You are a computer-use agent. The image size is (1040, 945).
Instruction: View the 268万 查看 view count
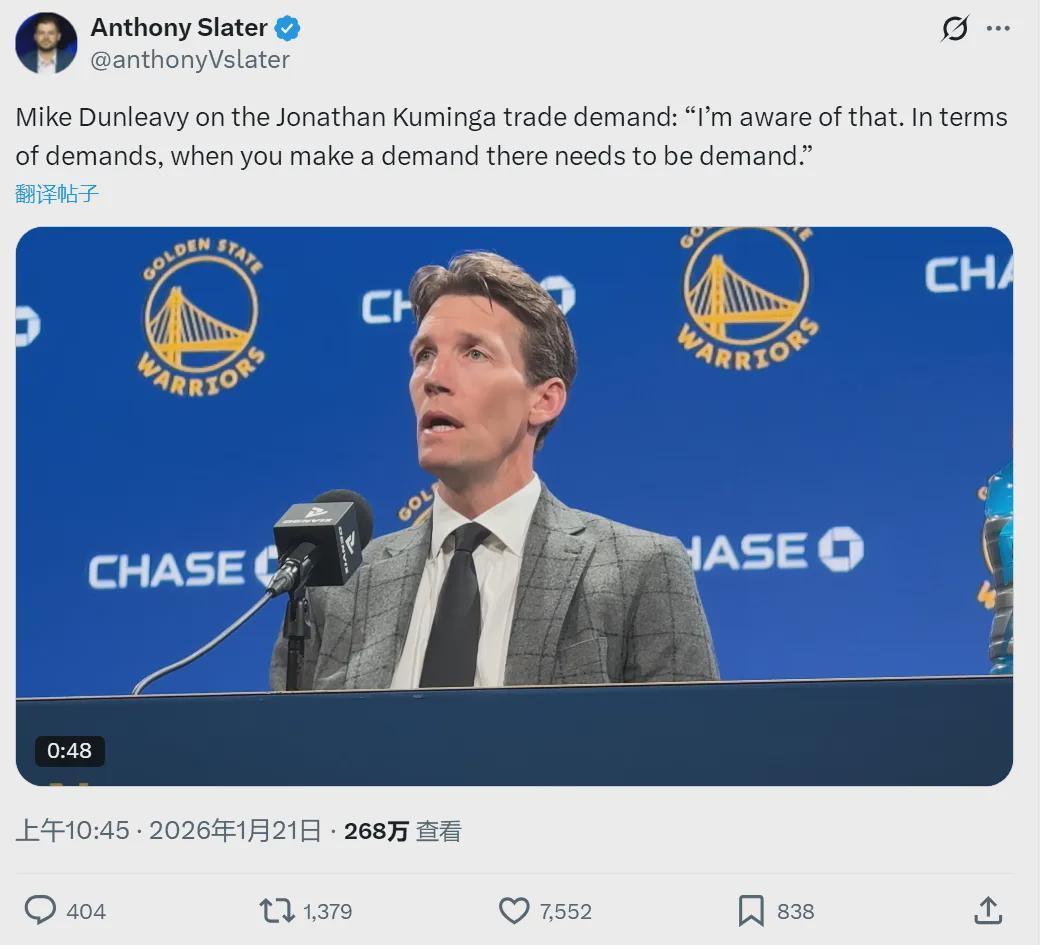[402, 831]
